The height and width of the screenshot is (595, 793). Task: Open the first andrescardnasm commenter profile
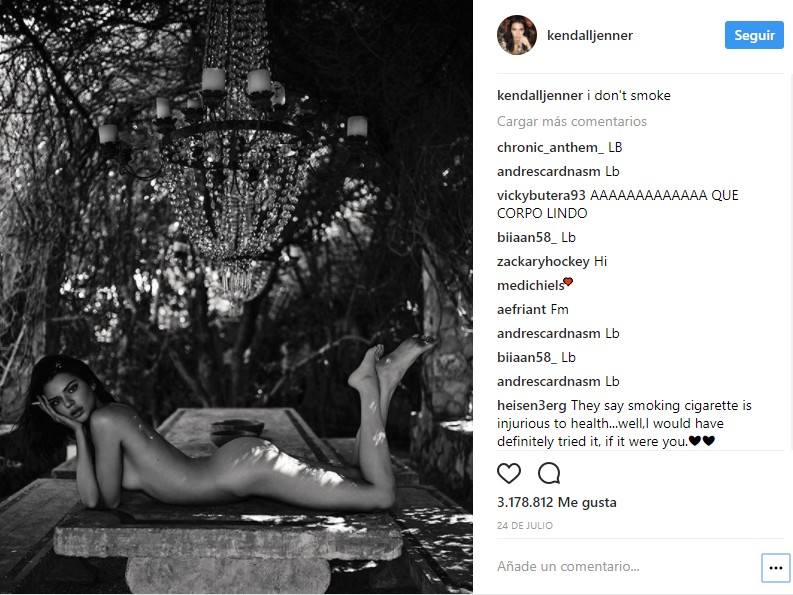pyautogui.click(x=549, y=172)
